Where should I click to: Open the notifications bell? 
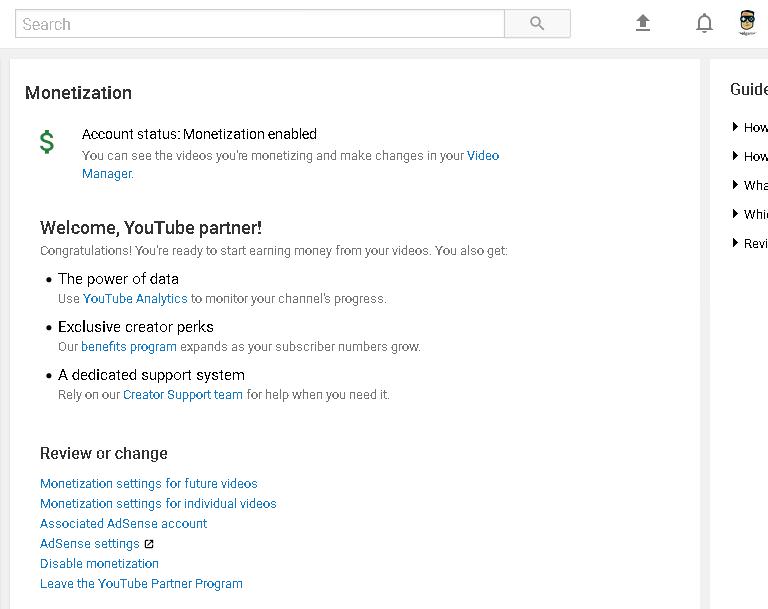click(704, 23)
